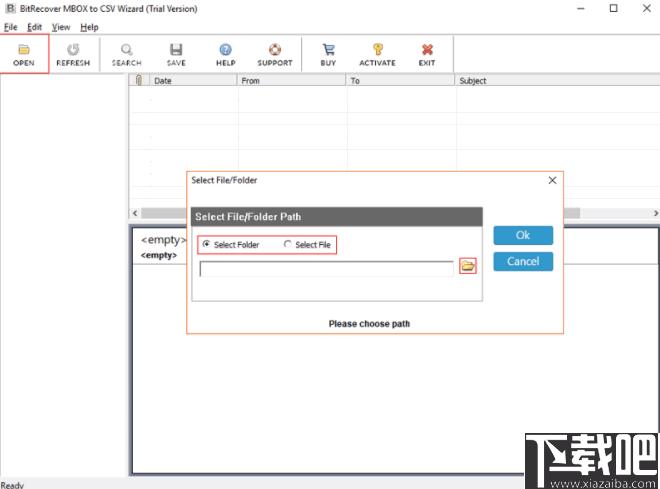The width and height of the screenshot is (660, 489).
Task: Click the Exit red cross icon
Action: pos(427,50)
